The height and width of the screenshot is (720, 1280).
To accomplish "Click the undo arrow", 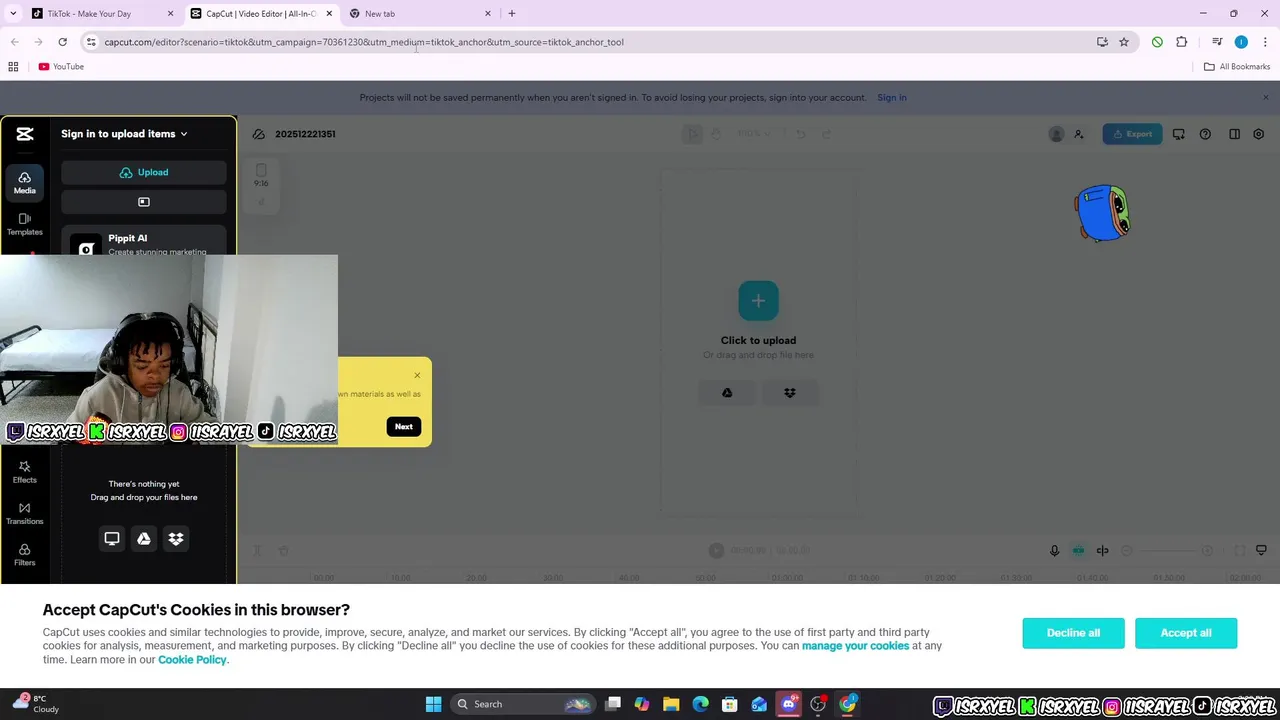I will click(x=800, y=134).
